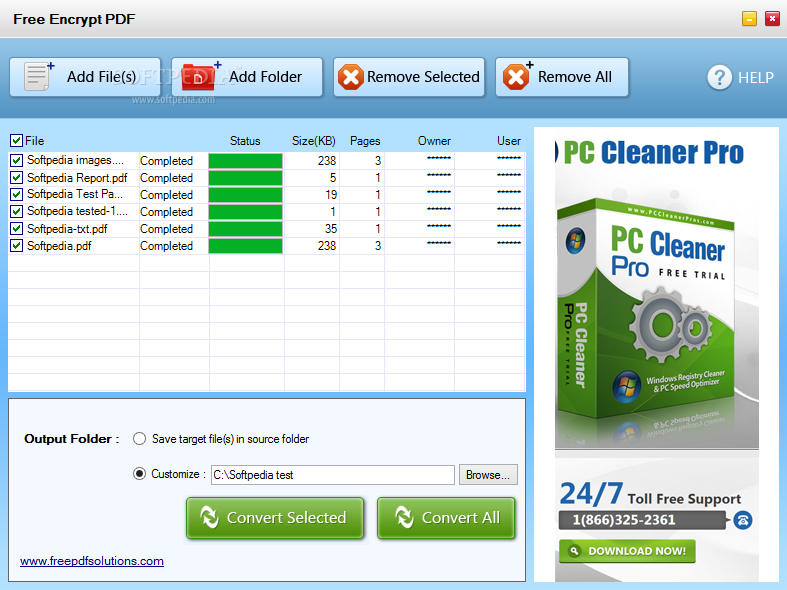Viewport: 787px width, 590px height.
Task: Click the output path field C:\Softpedia test
Action: [332, 475]
